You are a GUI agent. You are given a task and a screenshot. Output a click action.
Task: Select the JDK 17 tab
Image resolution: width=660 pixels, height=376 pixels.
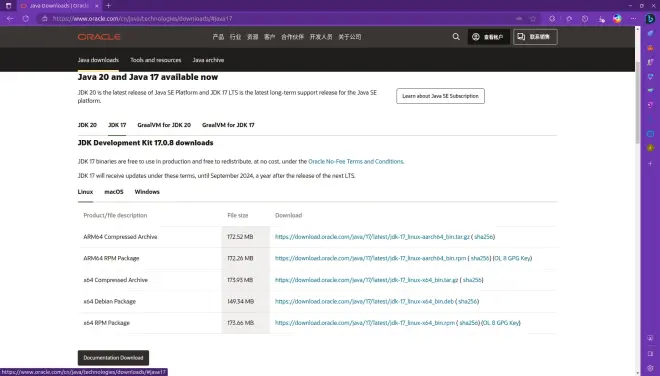(x=117, y=125)
